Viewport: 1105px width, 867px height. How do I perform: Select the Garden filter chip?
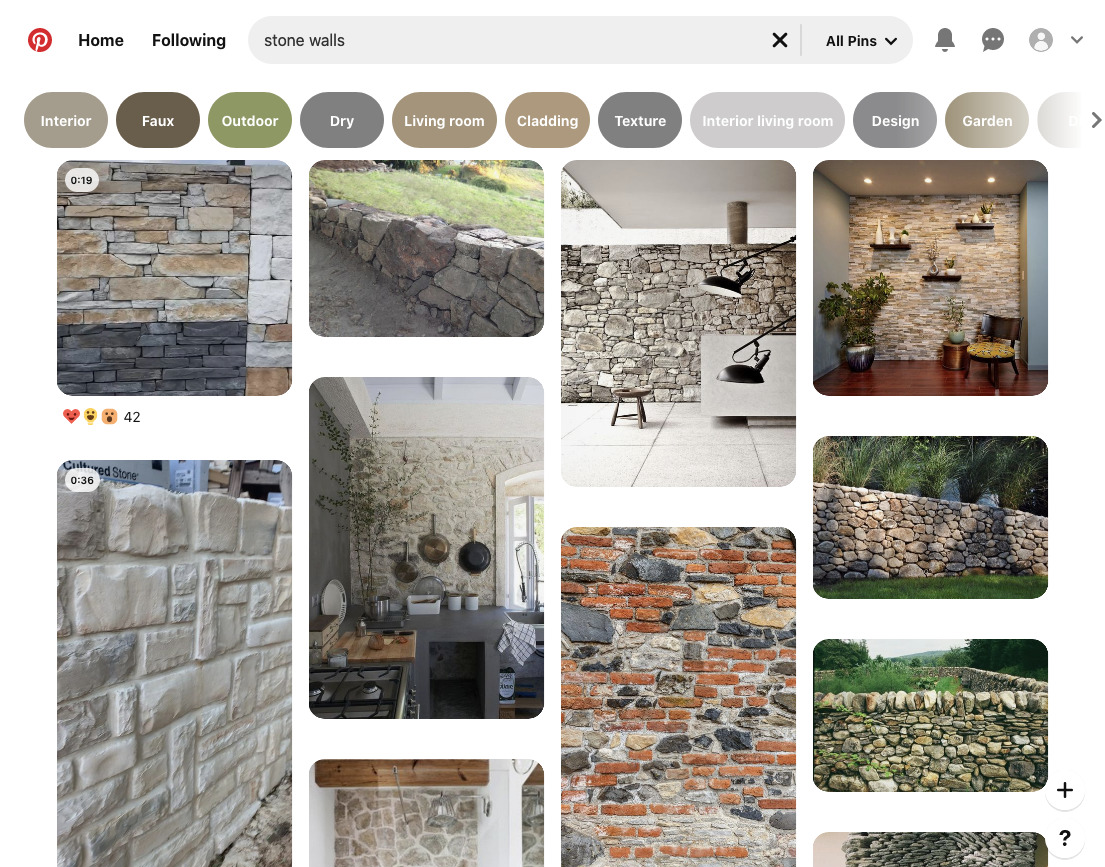[x=987, y=120]
